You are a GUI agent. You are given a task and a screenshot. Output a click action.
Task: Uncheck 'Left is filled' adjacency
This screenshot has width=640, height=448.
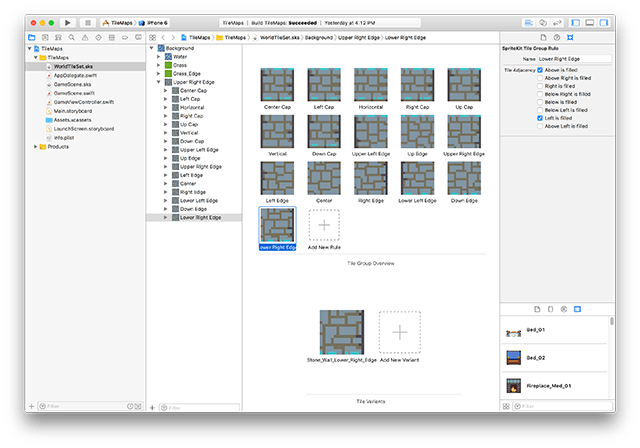tap(541, 118)
